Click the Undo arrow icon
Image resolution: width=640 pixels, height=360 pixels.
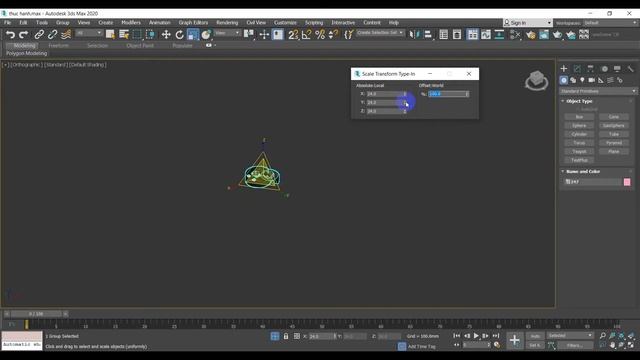point(11,35)
